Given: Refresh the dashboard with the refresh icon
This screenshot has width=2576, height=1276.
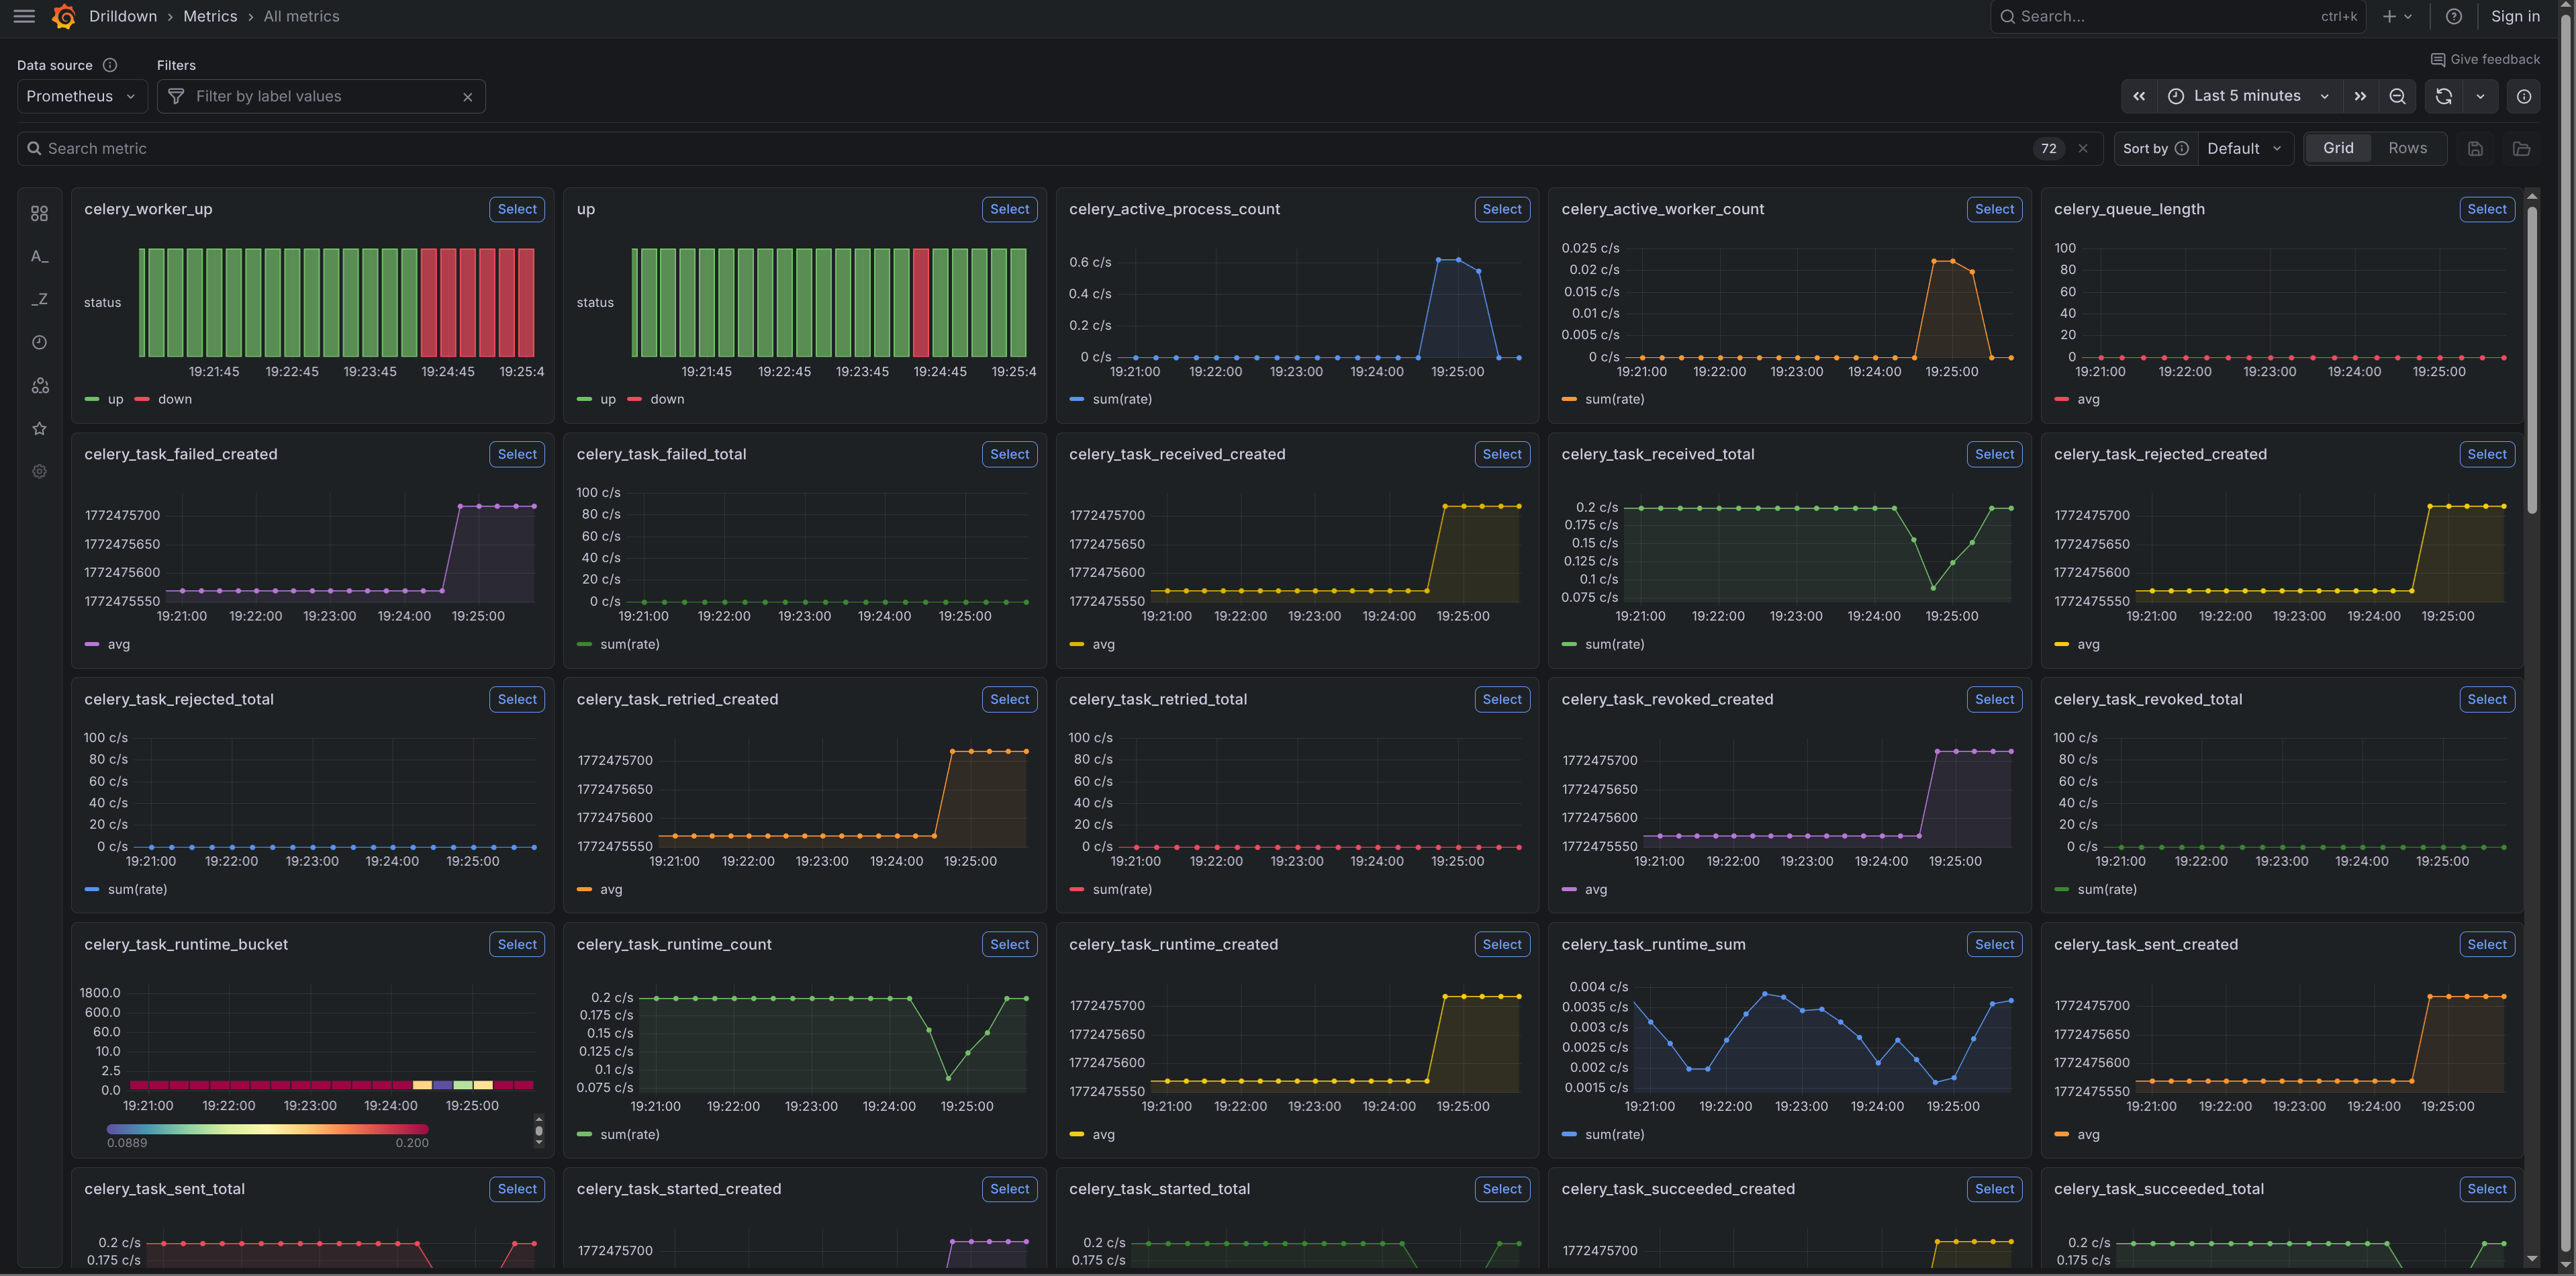Looking at the screenshot, I should (2443, 96).
